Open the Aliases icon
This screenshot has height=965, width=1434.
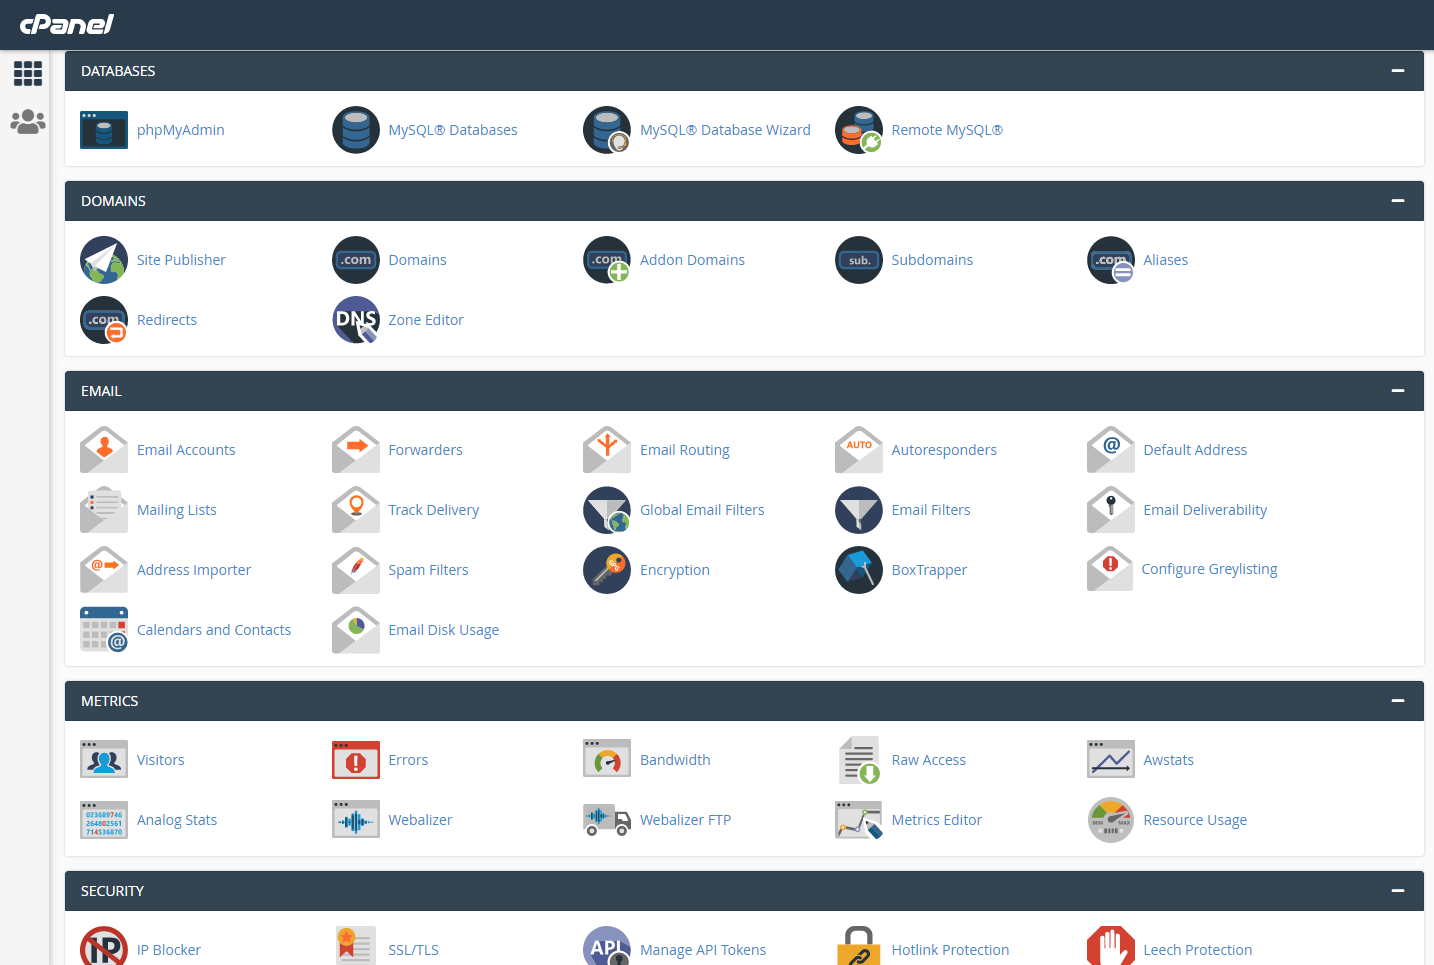tap(1111, 260)
